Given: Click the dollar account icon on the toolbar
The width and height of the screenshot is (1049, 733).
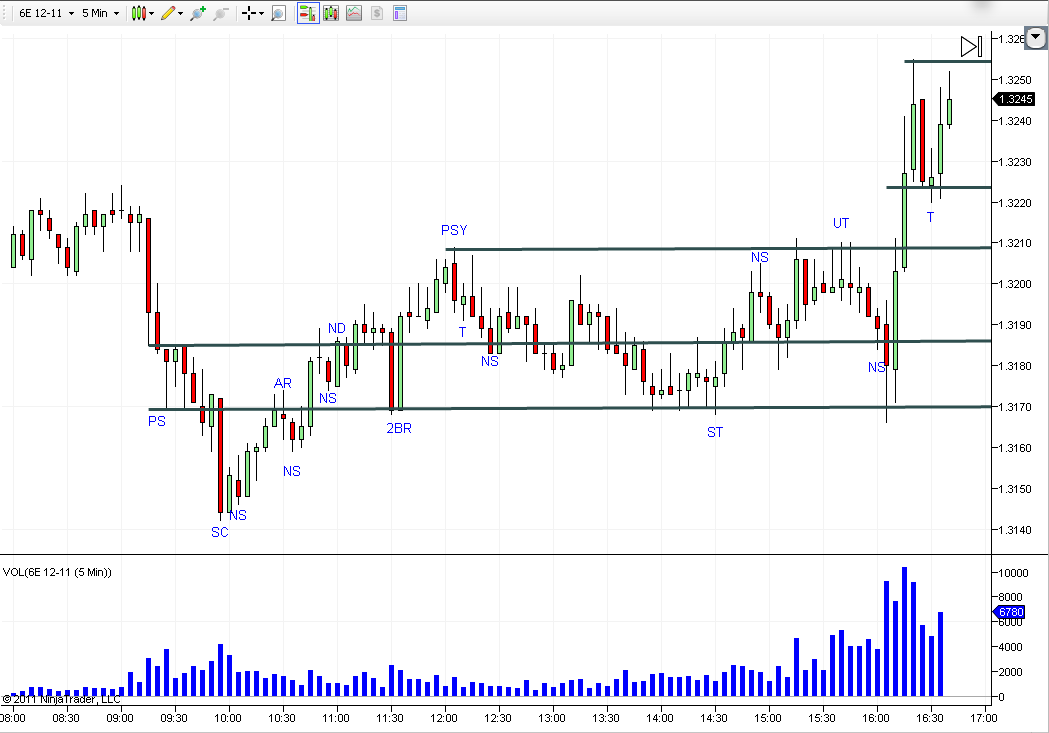Looking at the screenshot, I should 376,14.
